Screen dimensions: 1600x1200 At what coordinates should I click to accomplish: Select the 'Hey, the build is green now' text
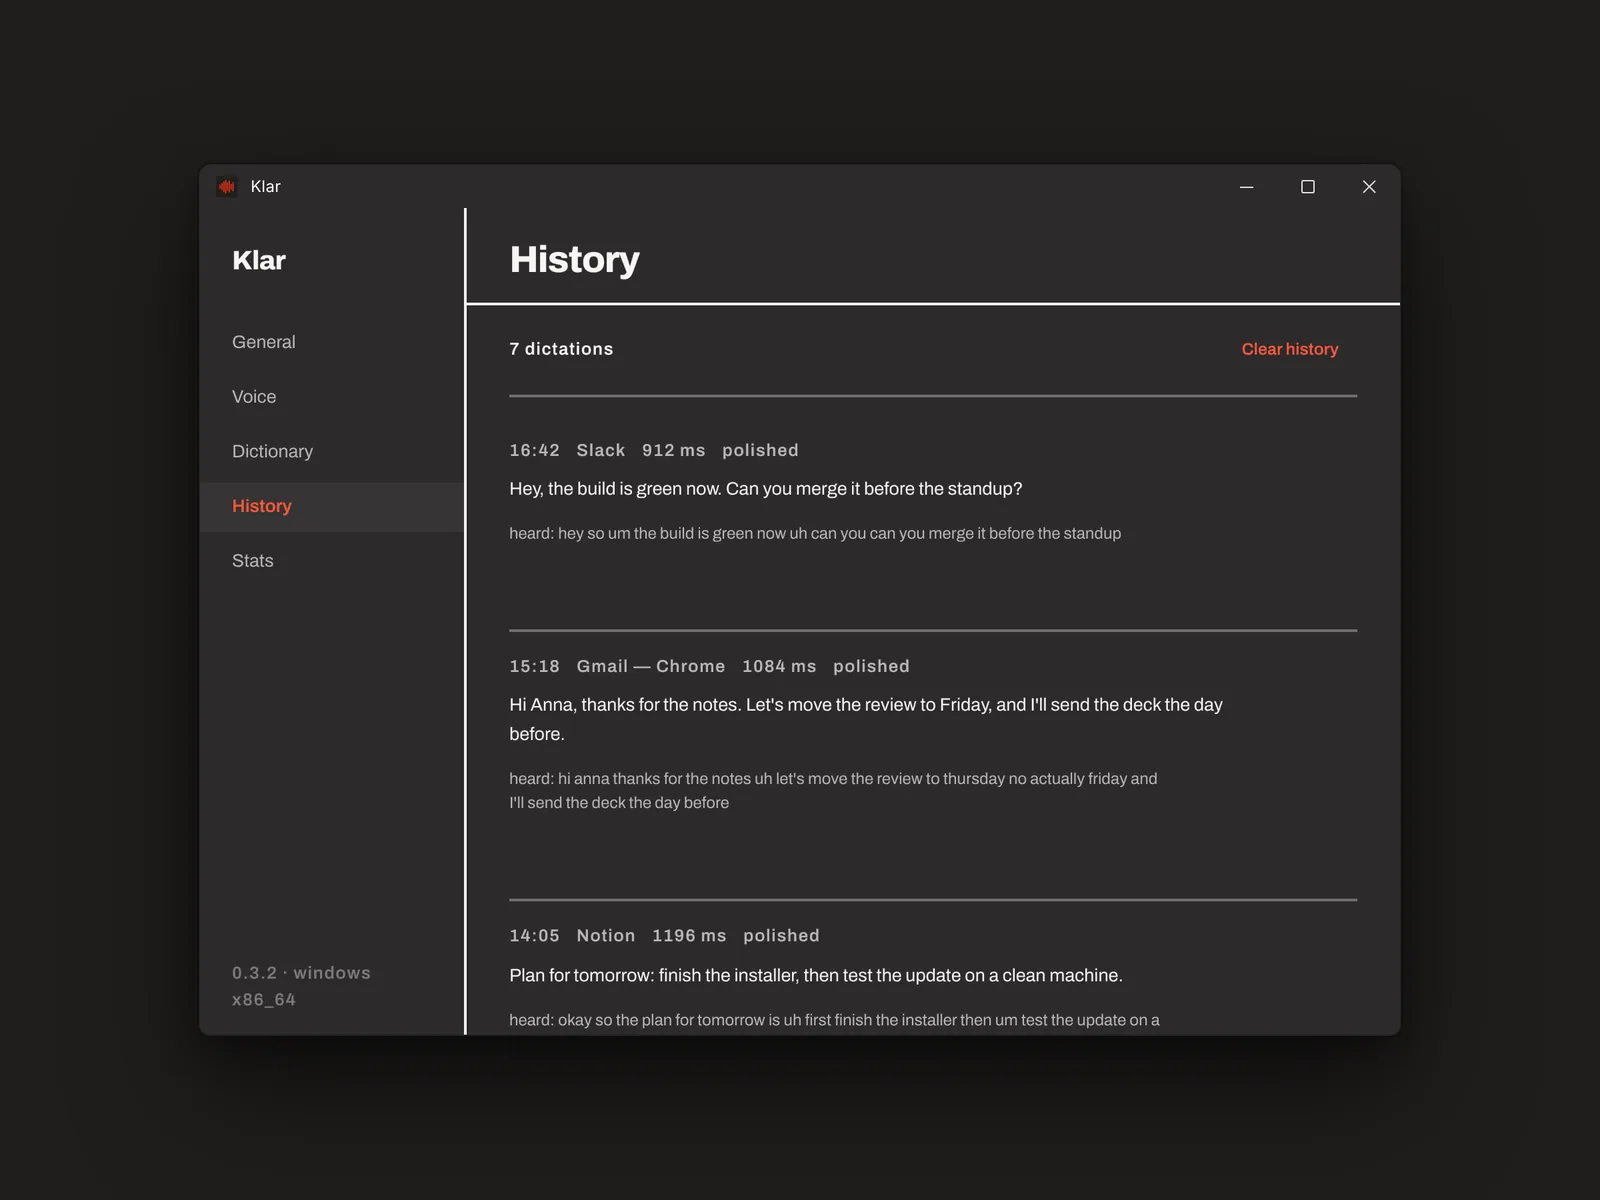tap(766, 489)
